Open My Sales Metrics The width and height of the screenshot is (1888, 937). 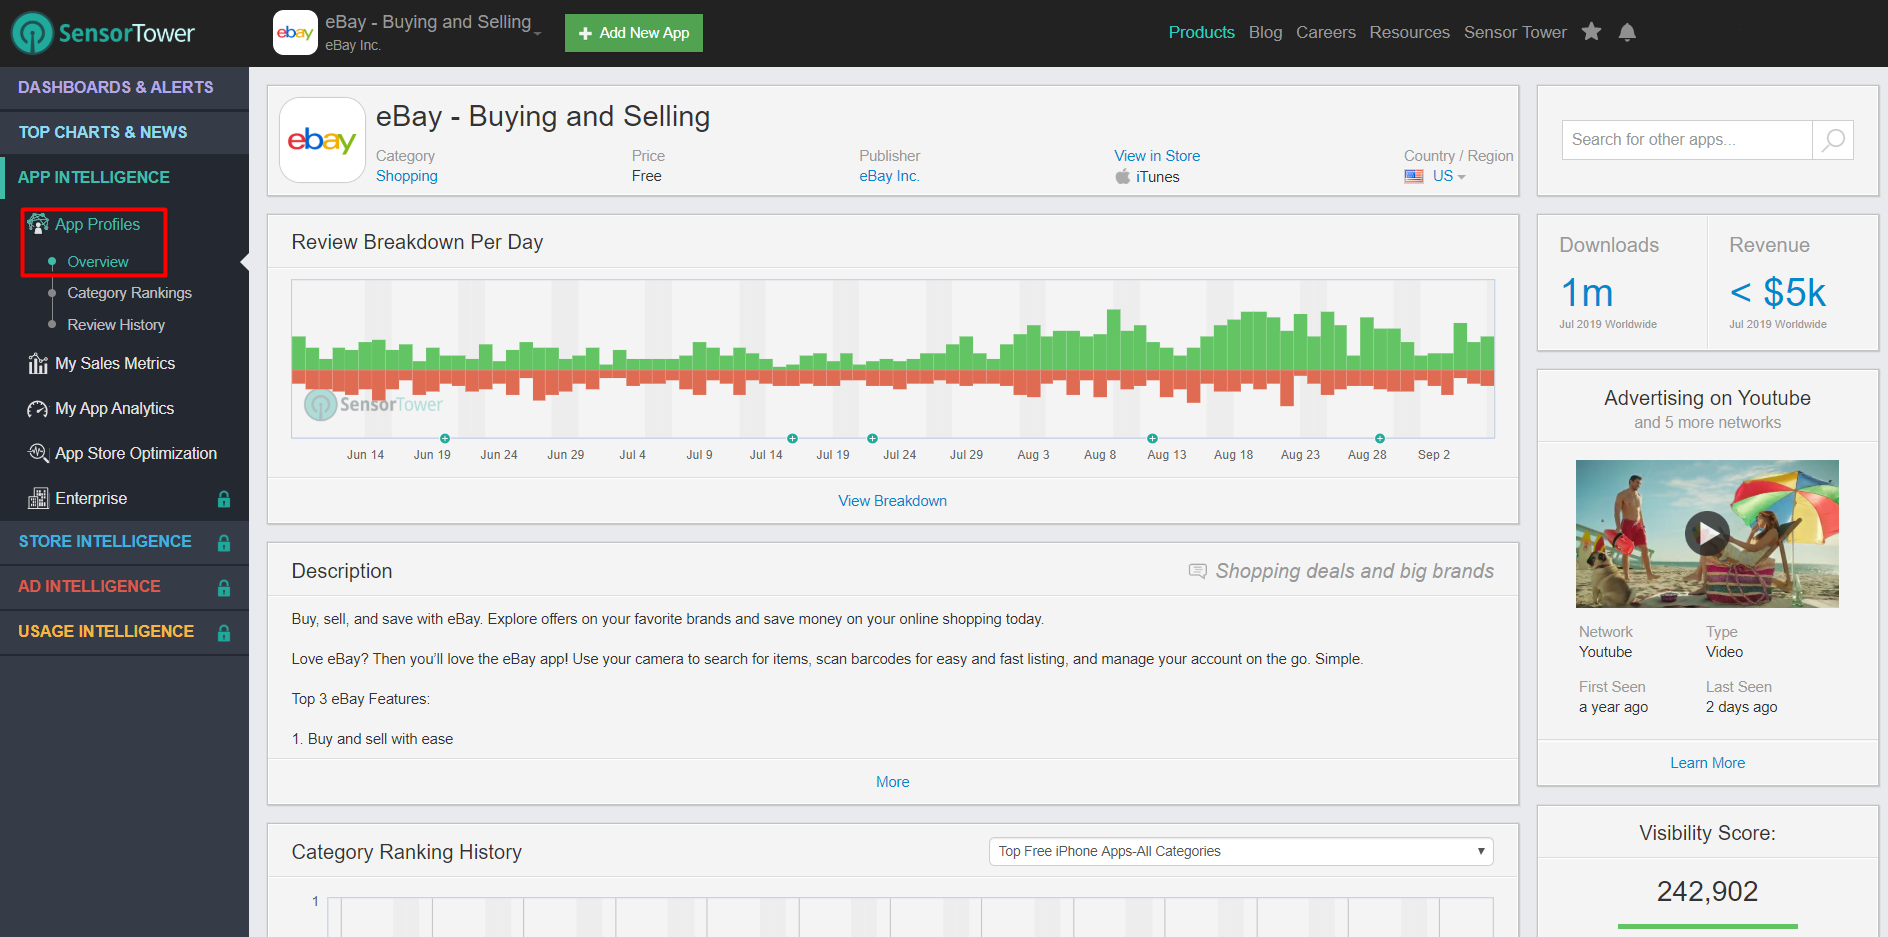pos(115,363)
